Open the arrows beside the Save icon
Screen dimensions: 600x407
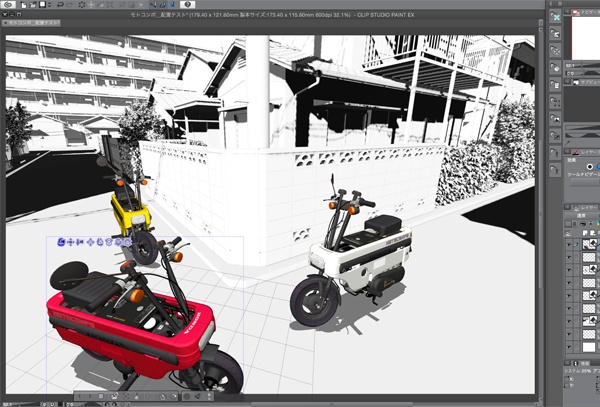pyautogui.click(x=49, y=5)
